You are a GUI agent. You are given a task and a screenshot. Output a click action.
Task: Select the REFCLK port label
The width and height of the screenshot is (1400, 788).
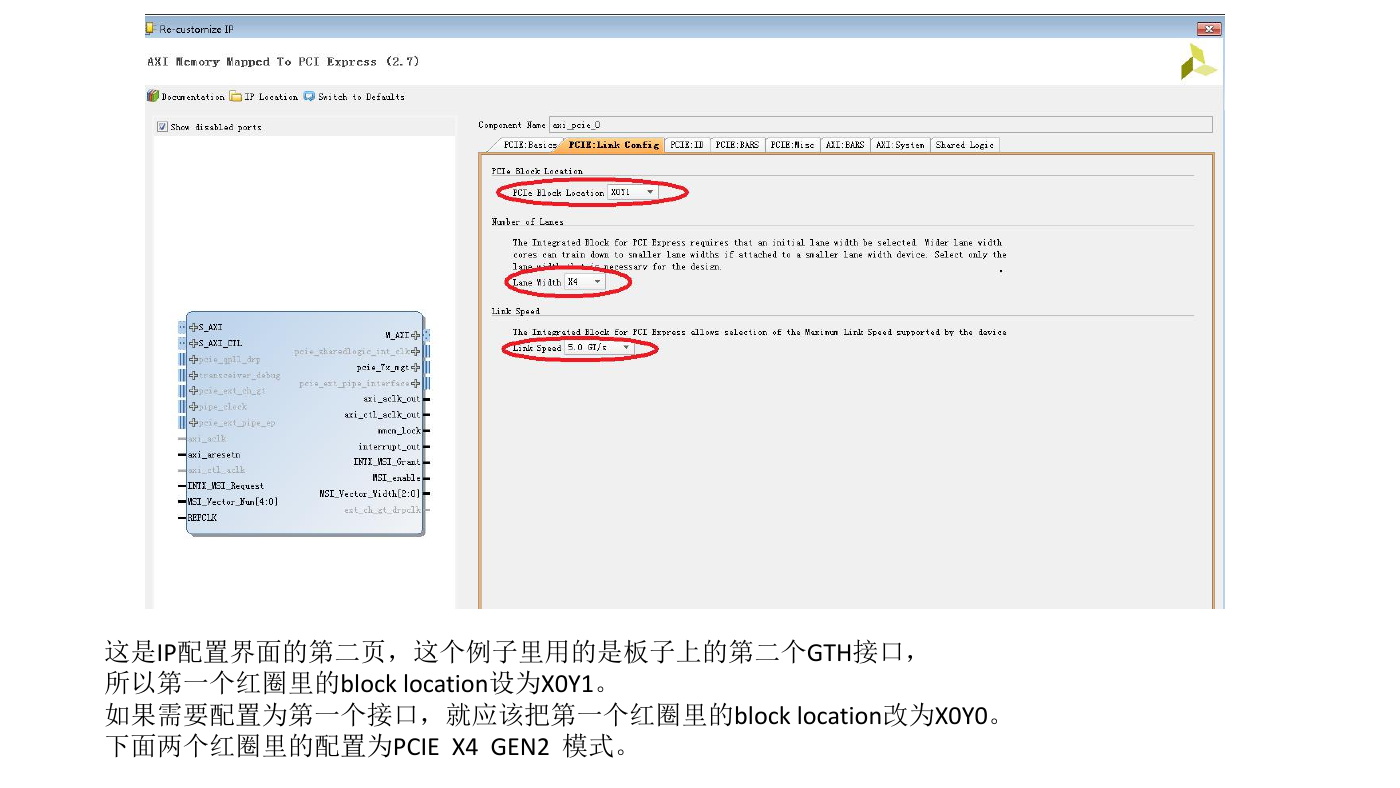click(202, 518)
